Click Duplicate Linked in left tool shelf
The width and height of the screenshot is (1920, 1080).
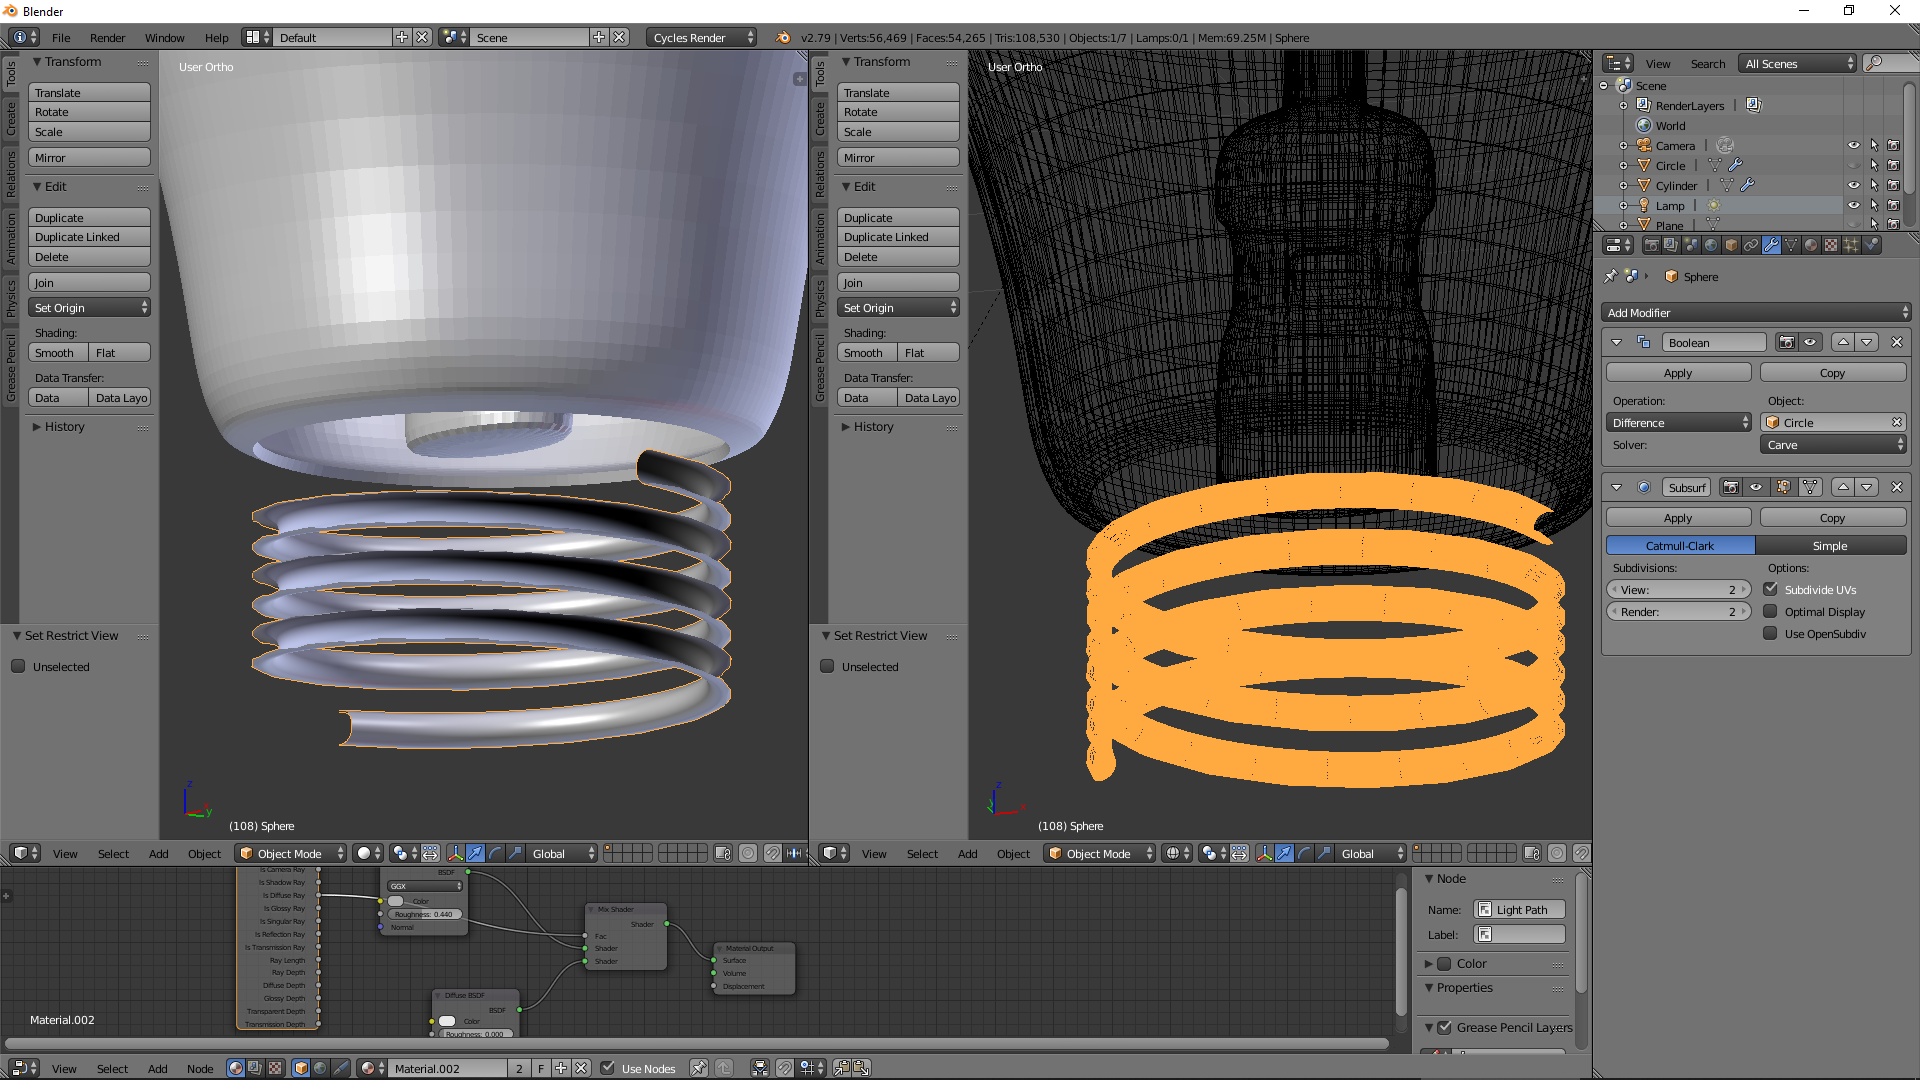coord(89,237)
